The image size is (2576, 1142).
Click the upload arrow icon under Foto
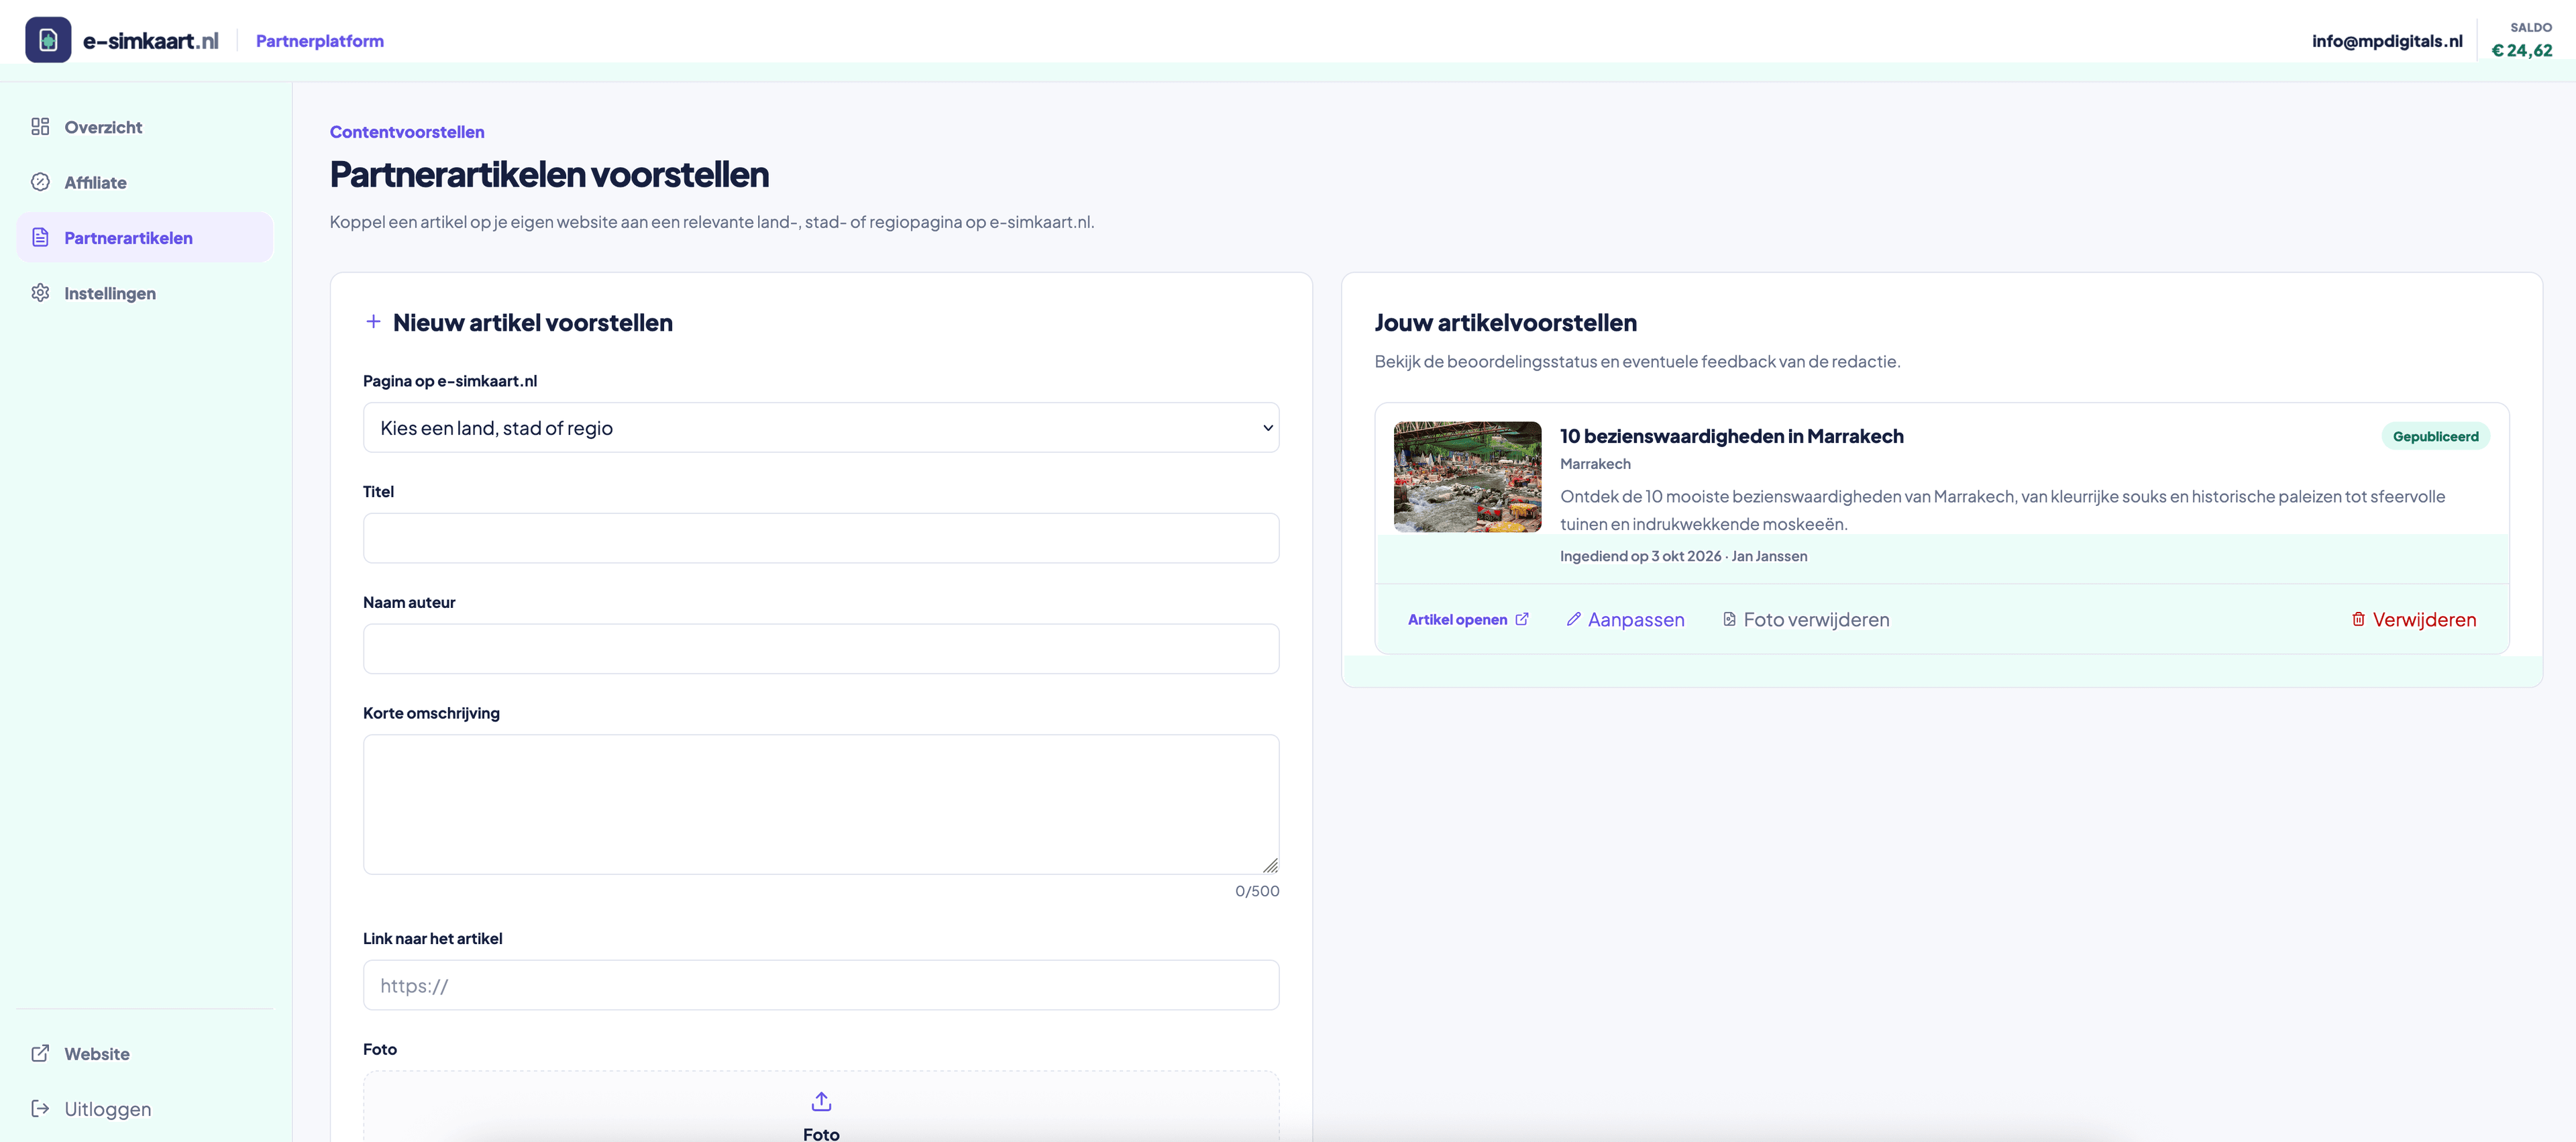pos(821,1101)
